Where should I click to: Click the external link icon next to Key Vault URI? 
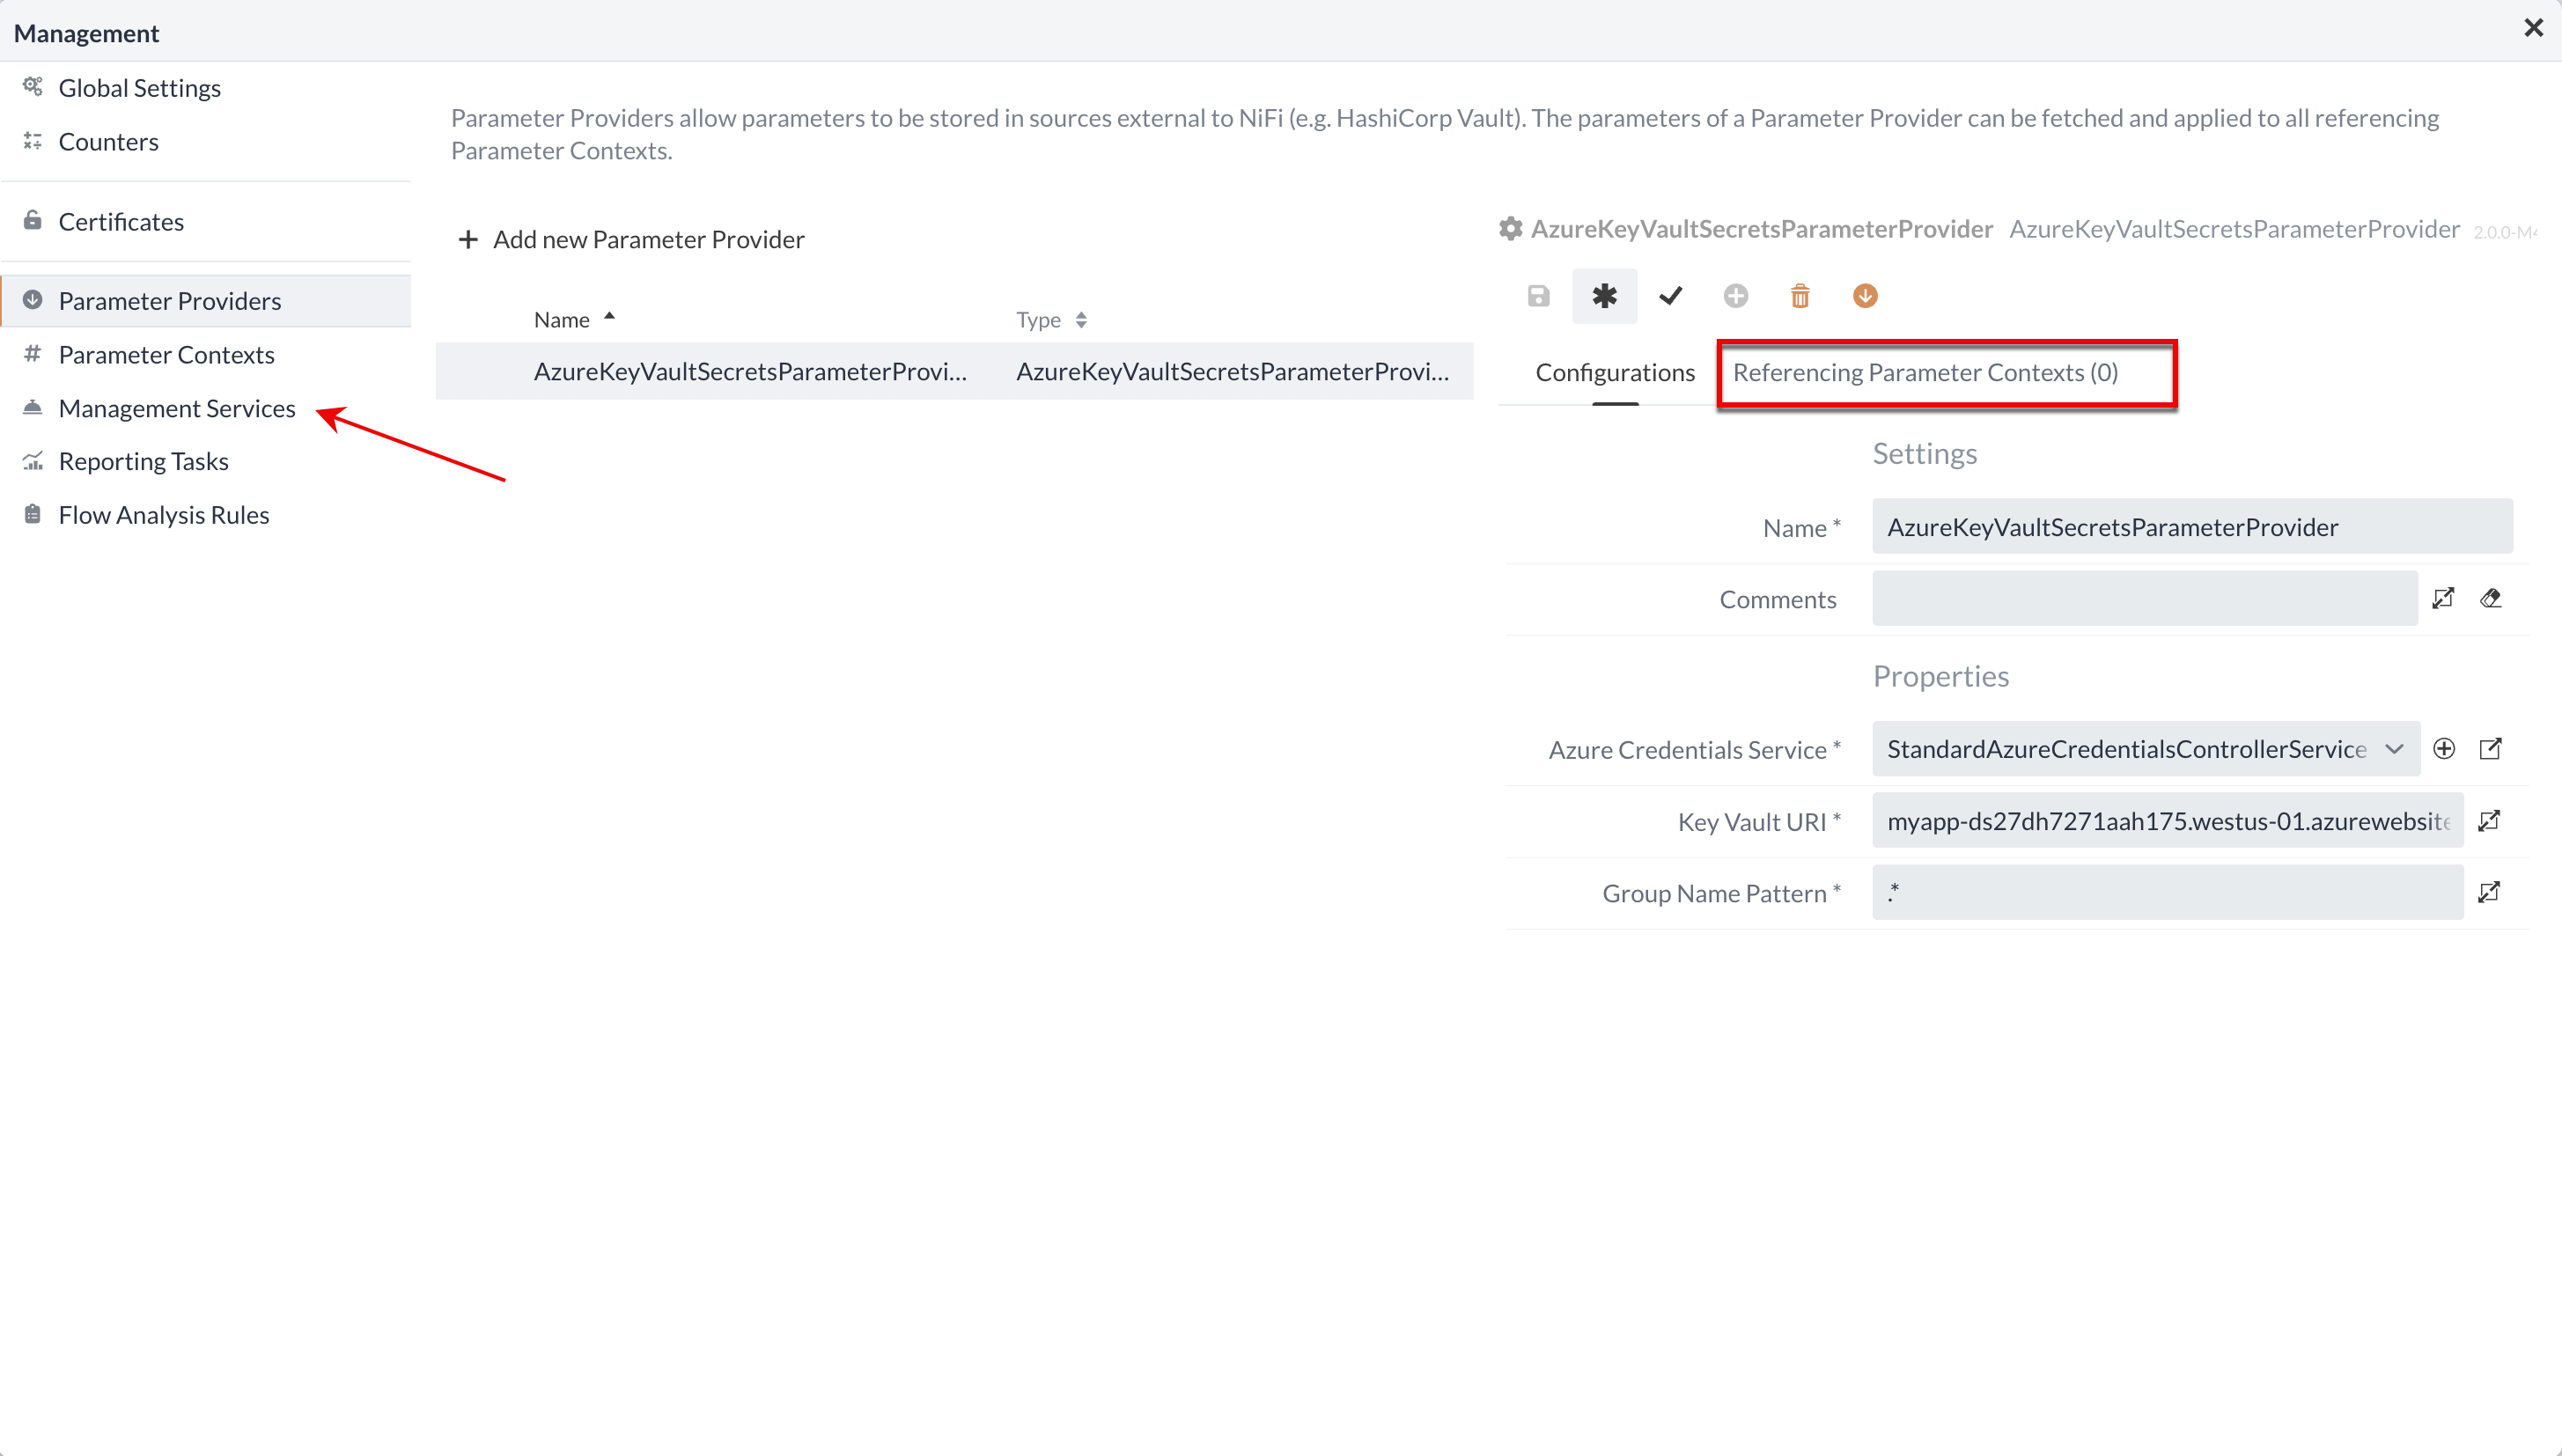coord(2490,821)
